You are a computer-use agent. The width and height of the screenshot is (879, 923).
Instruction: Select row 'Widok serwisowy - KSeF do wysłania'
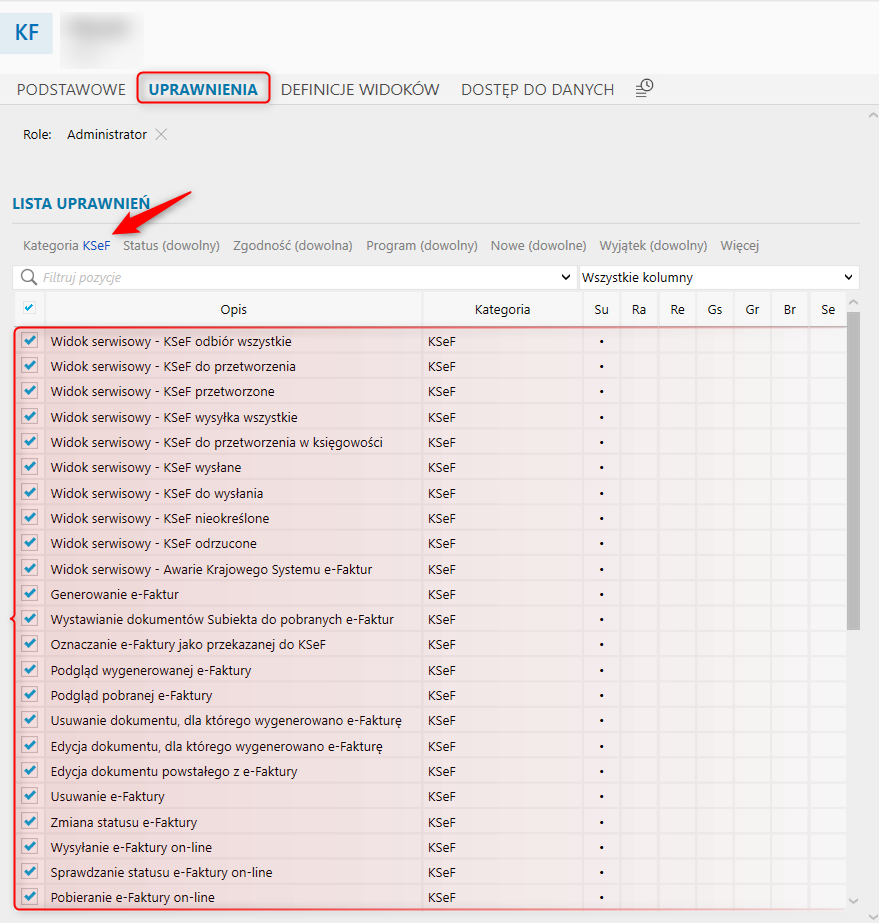430,493
